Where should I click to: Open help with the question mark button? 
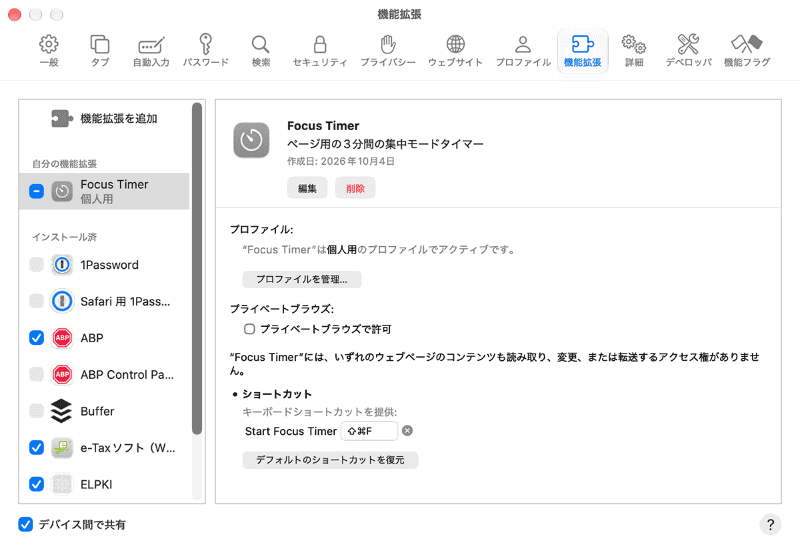pyautogui.click(x=770, y=525)
